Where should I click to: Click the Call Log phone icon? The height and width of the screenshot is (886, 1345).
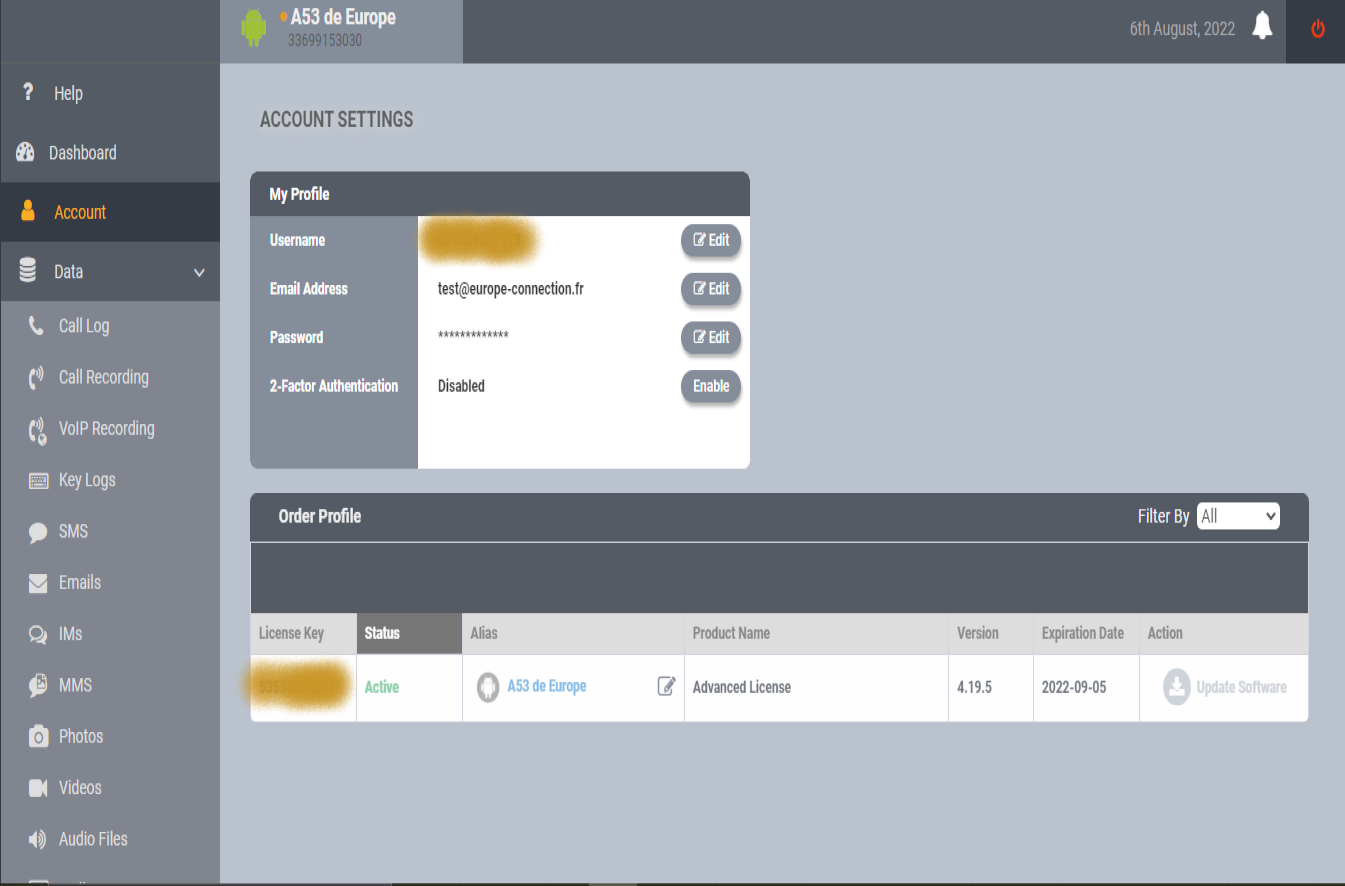click(x=37, y=325)
